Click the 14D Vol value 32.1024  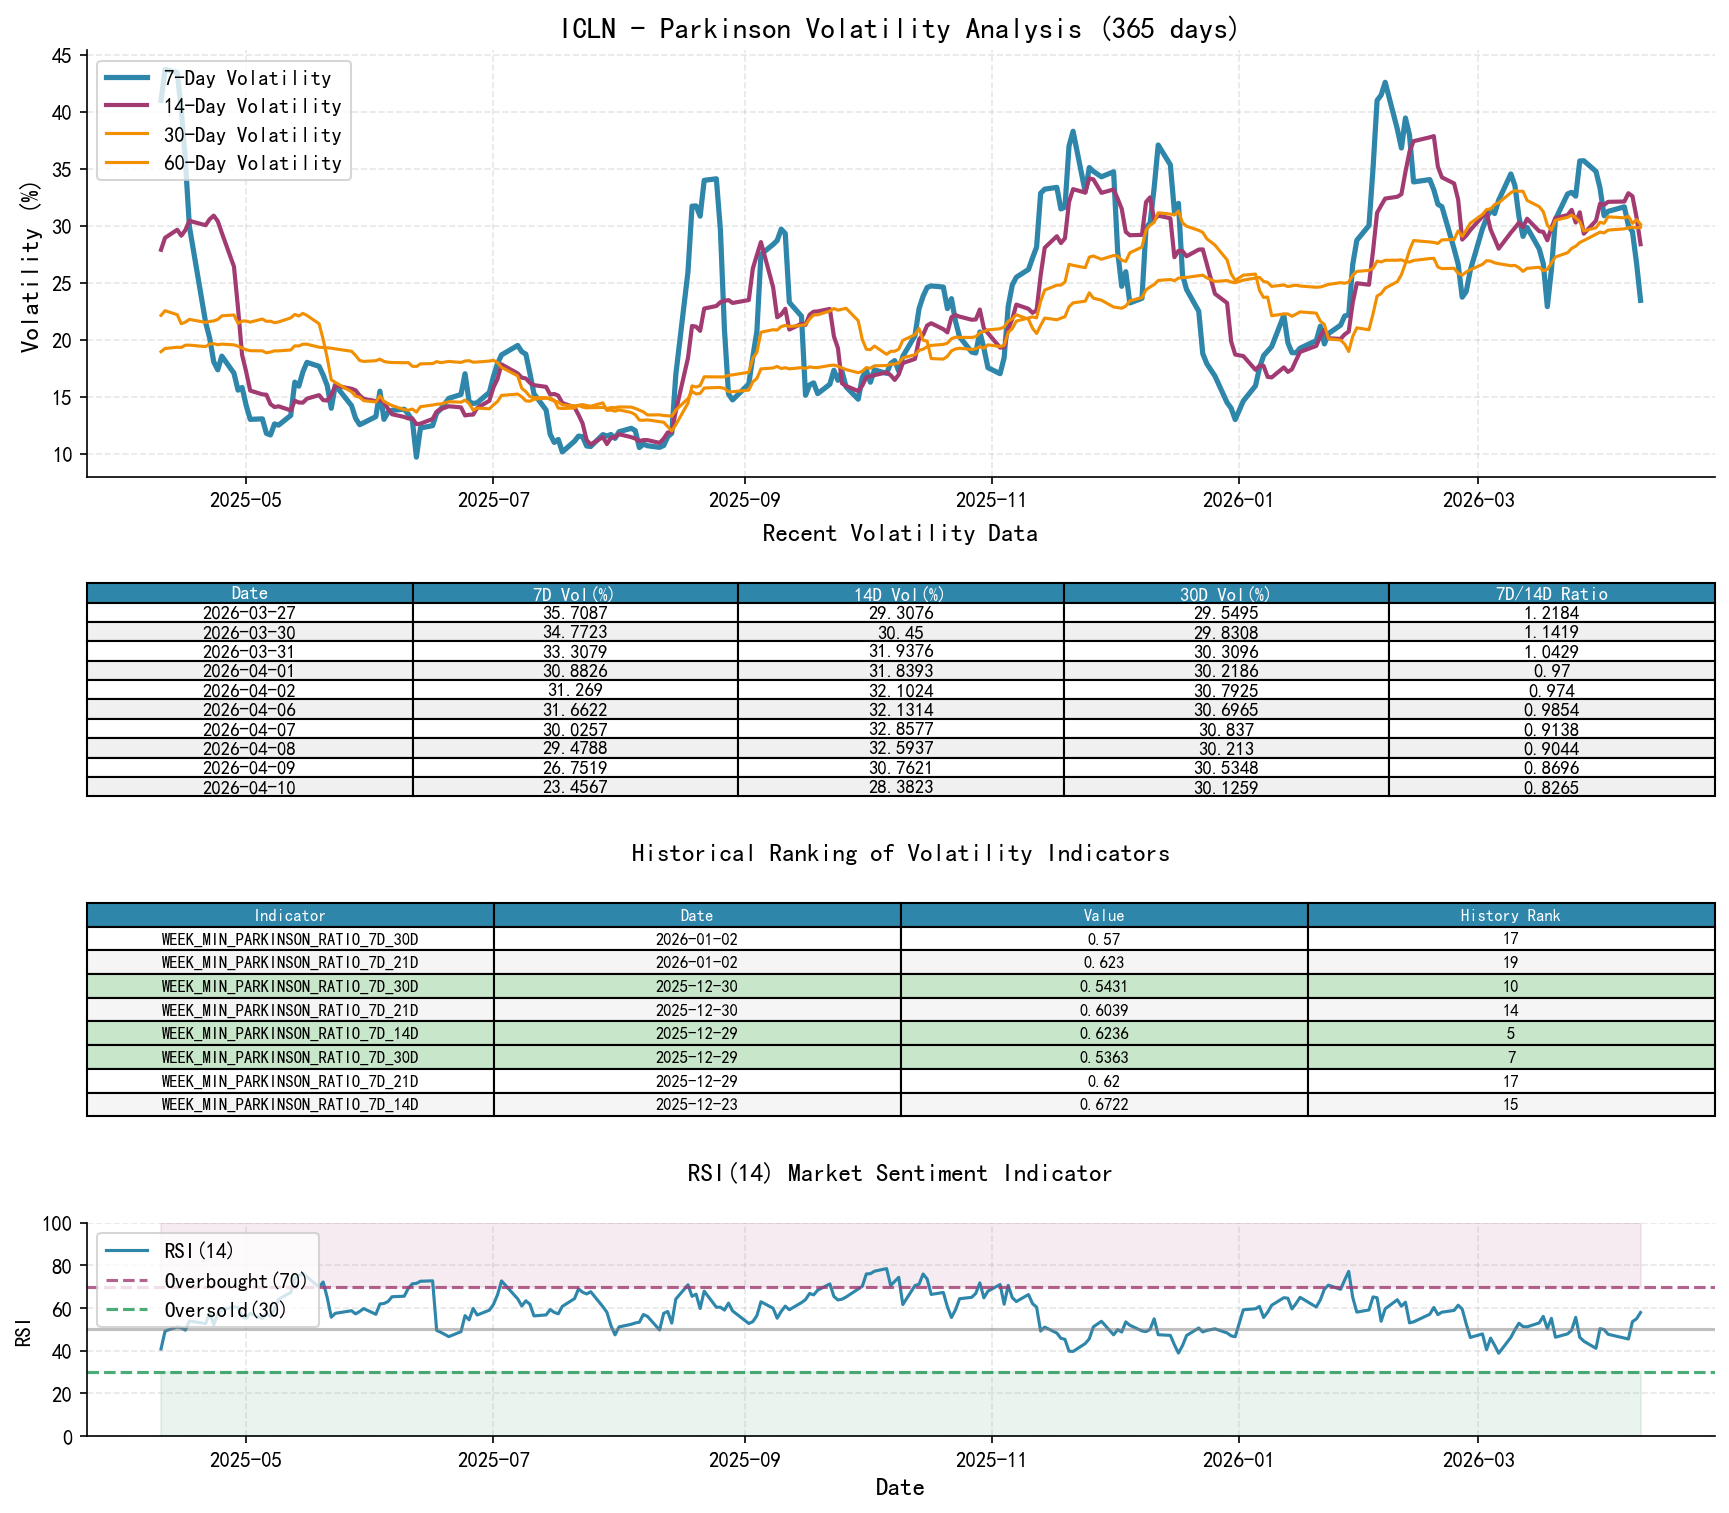point(901,690)
